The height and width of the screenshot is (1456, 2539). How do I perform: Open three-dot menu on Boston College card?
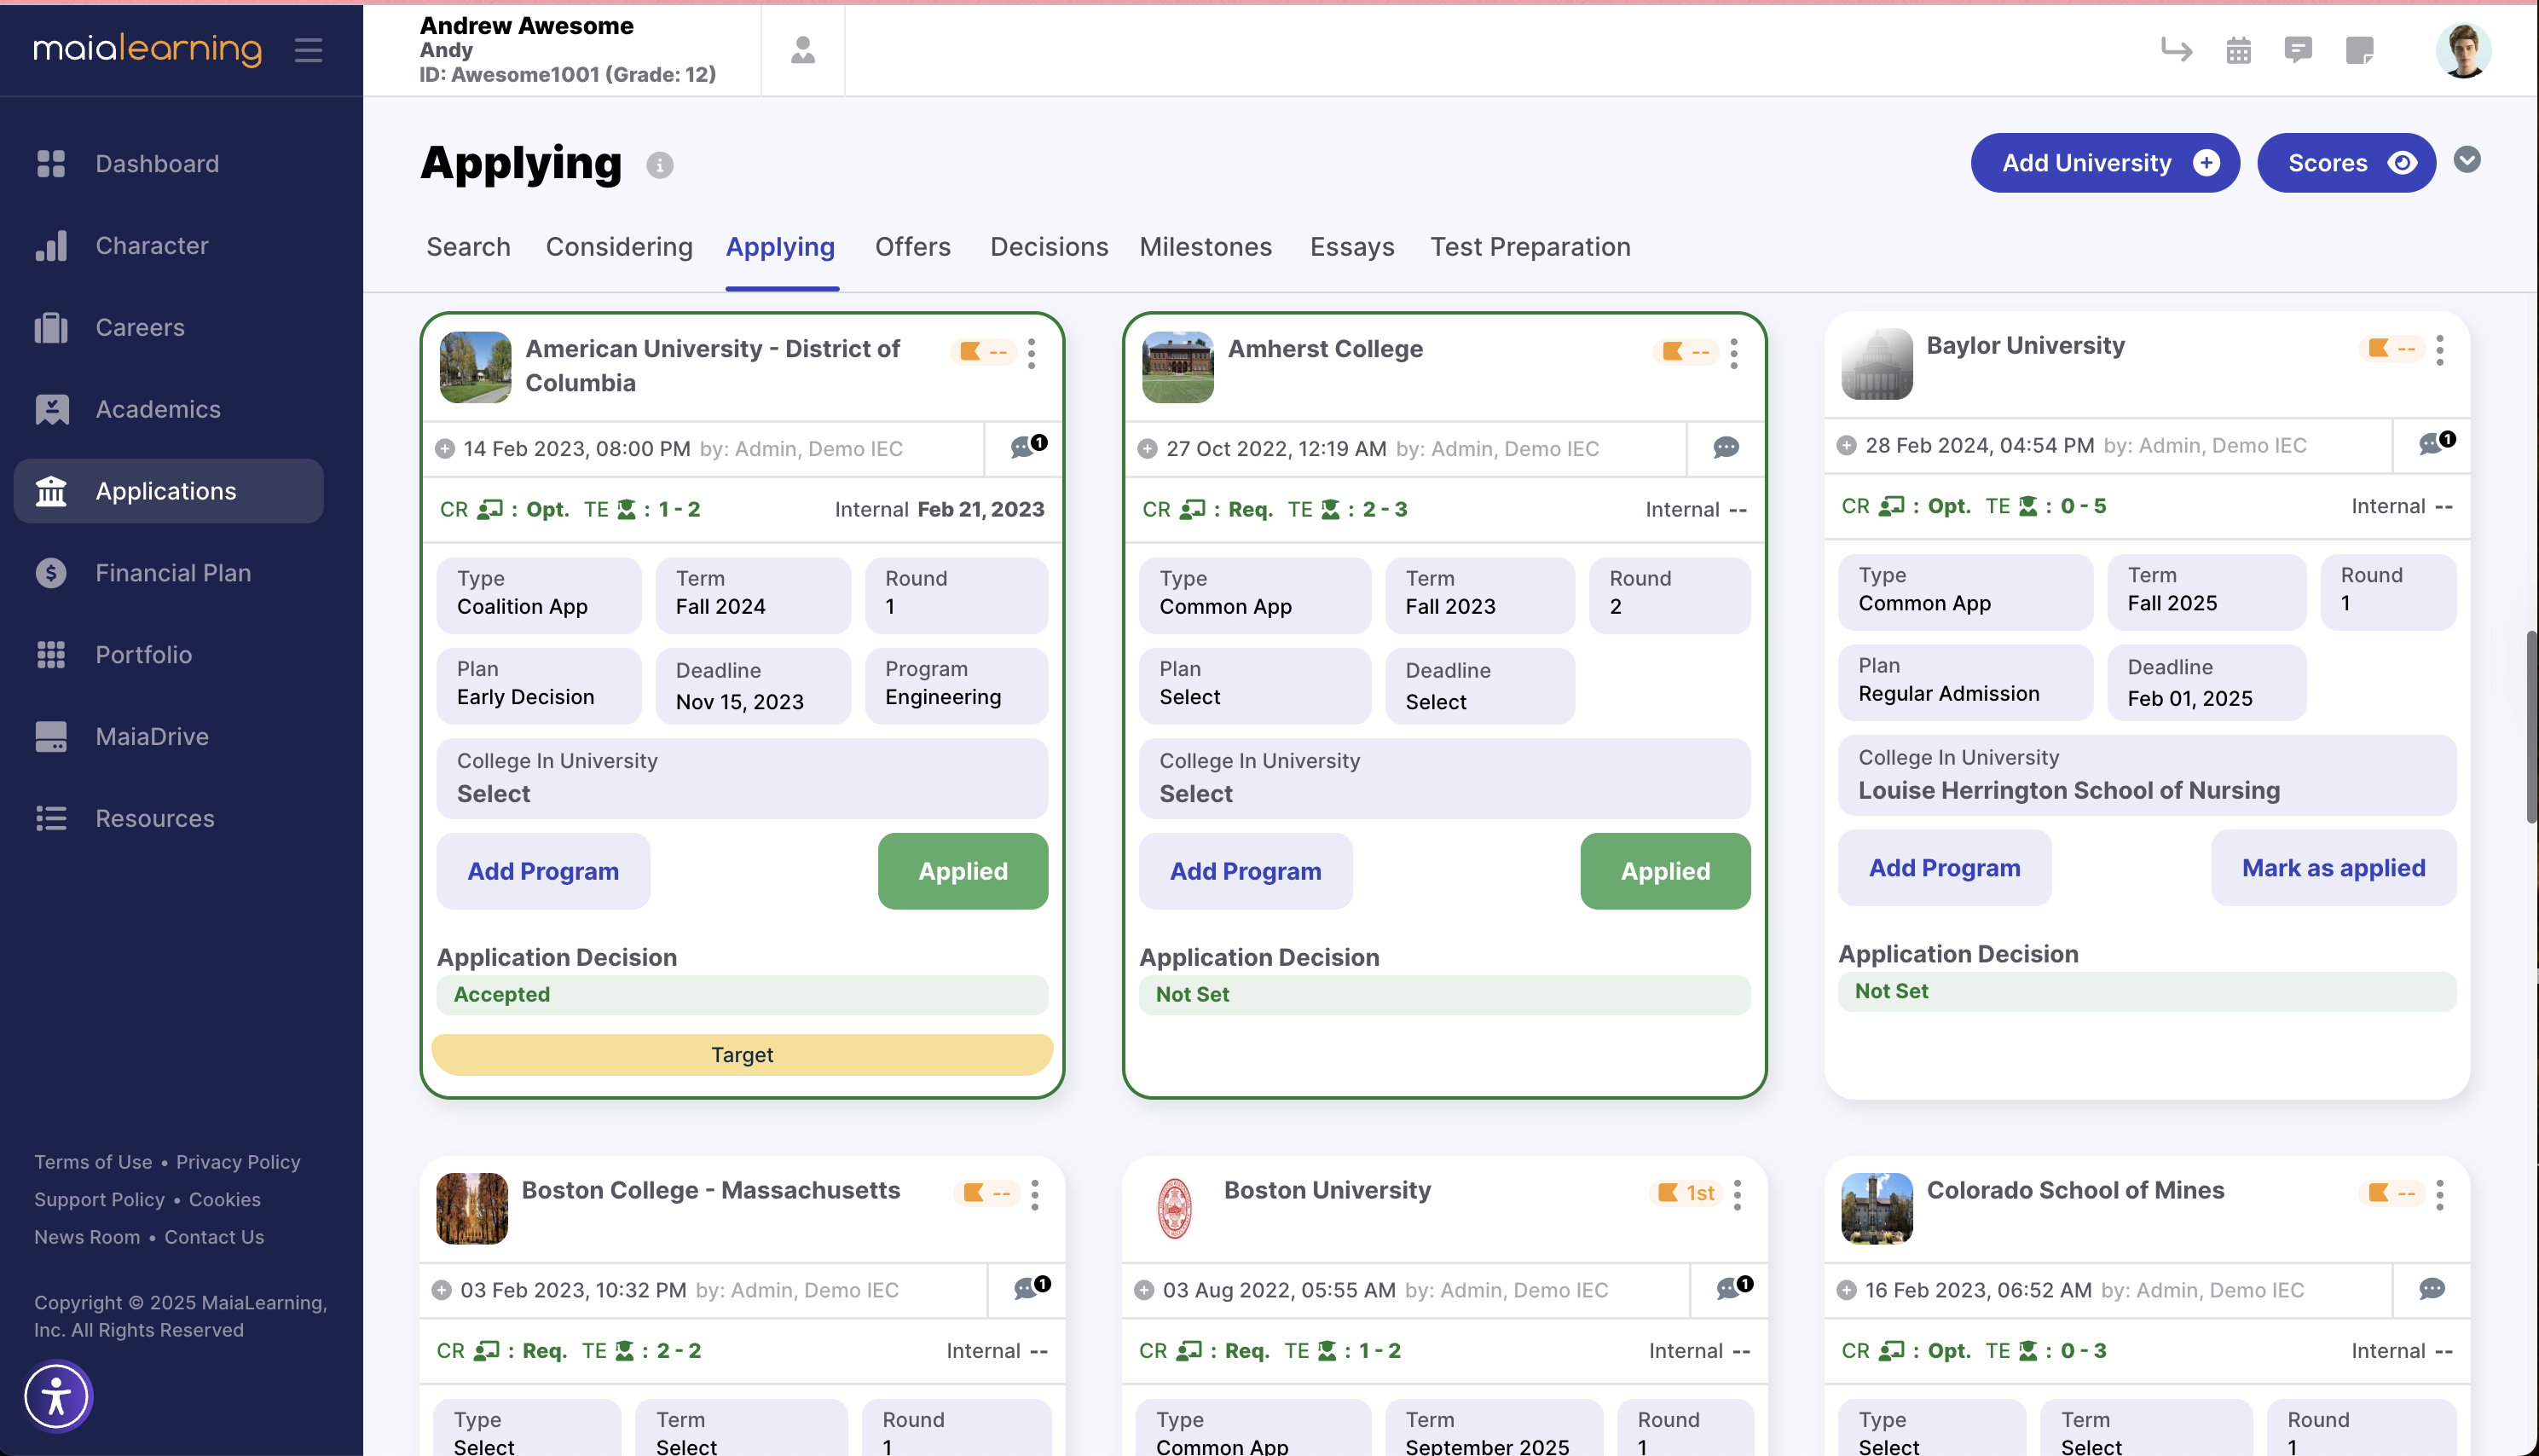coord(1035,1194)
